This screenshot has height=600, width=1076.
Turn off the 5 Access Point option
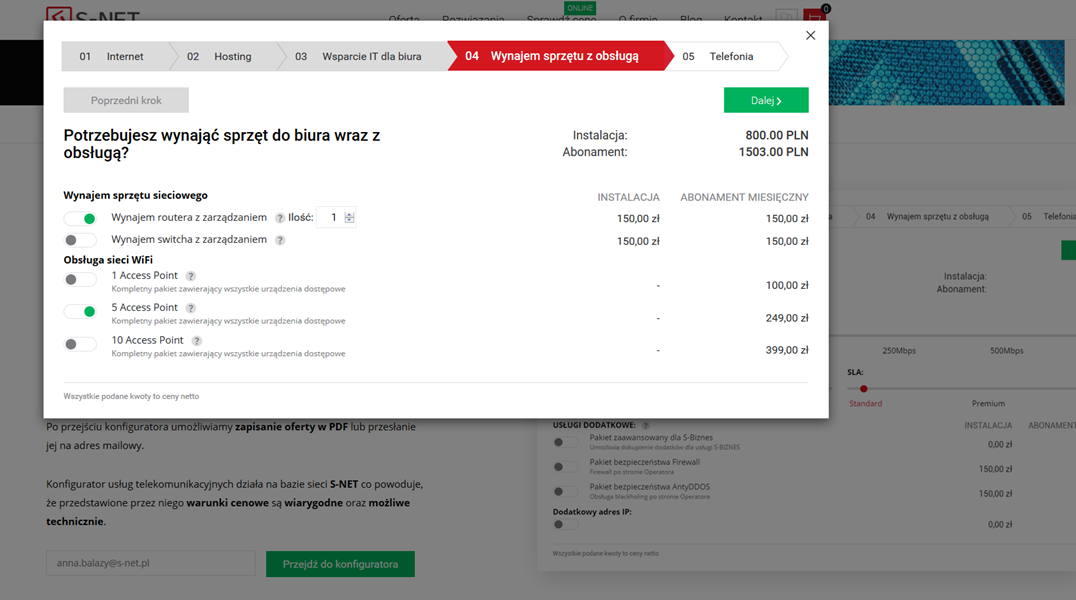click(80, 312)
